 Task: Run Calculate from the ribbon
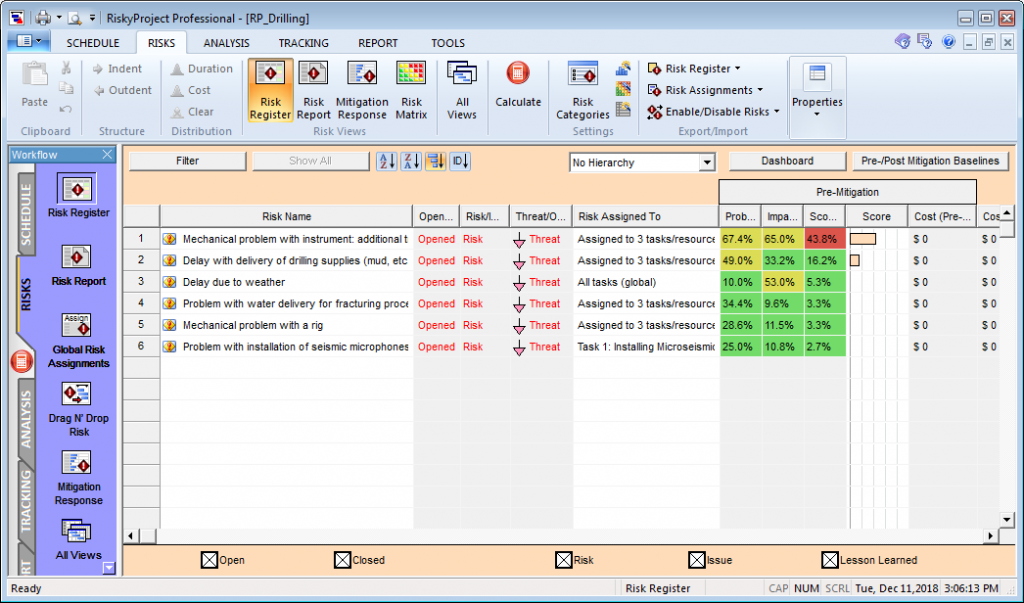tap(518, 85)
